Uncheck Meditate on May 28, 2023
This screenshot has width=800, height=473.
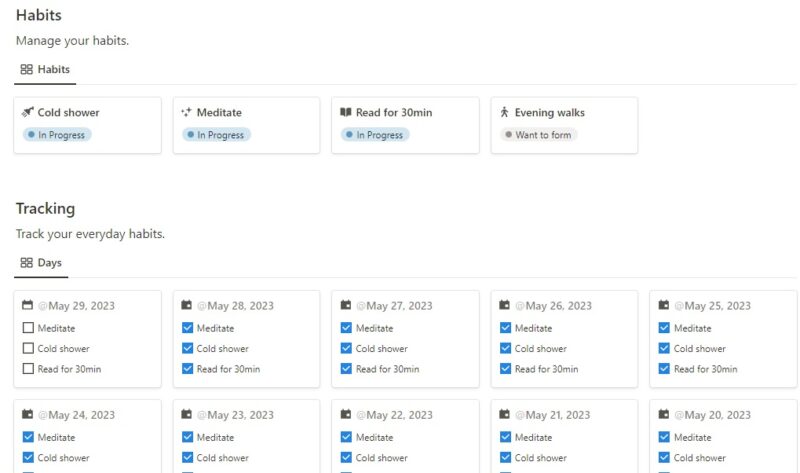[187, 328]
